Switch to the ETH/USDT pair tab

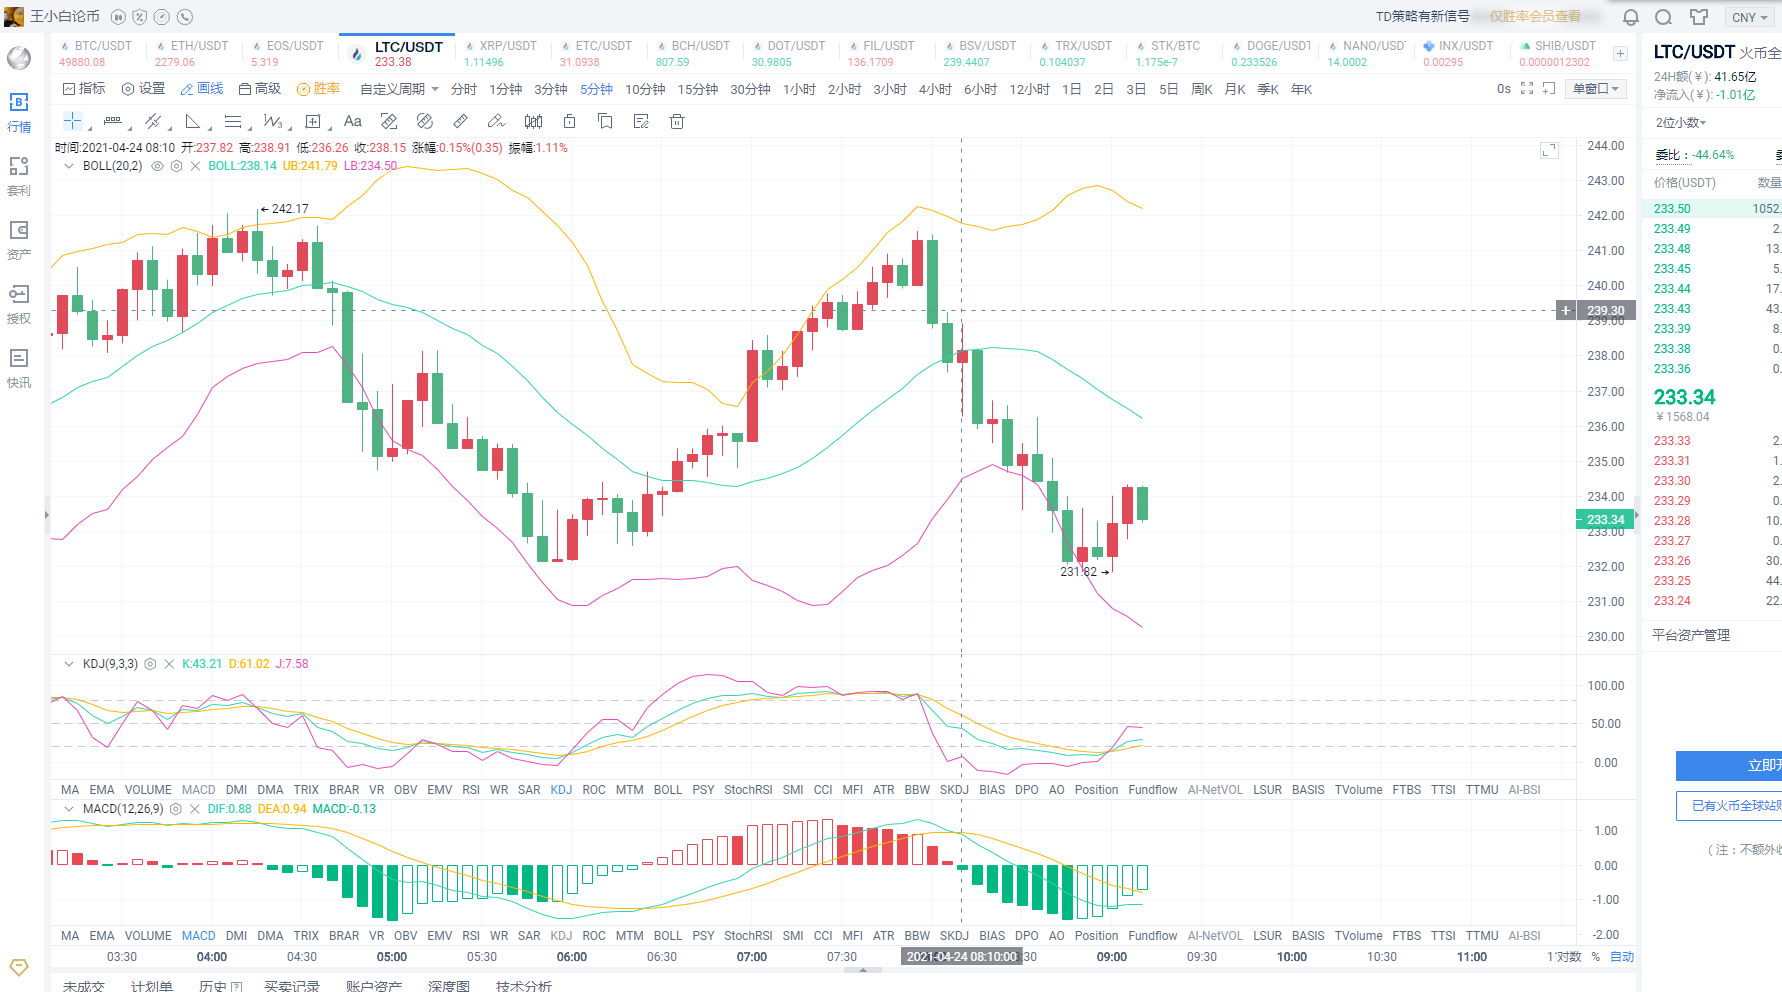tap(192, 54)
